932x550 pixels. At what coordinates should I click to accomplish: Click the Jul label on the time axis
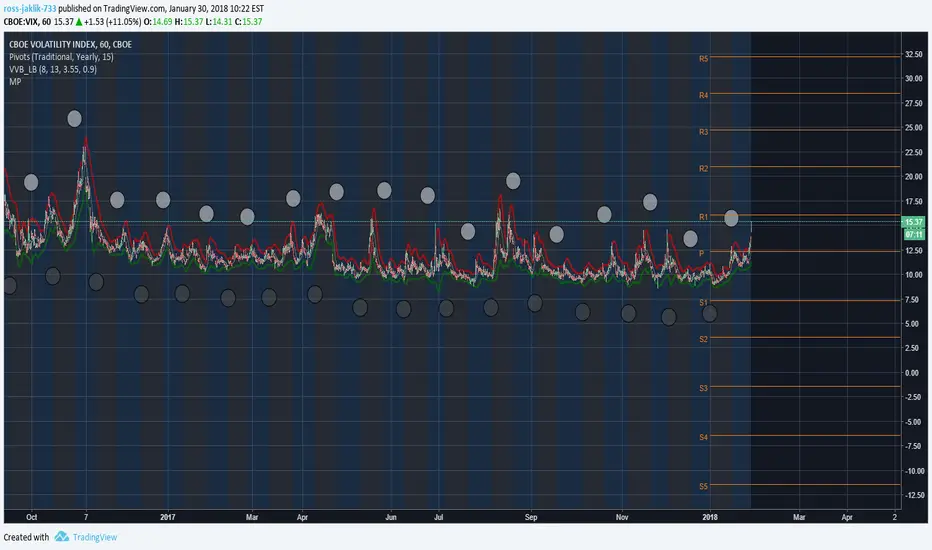coord(439,517)
